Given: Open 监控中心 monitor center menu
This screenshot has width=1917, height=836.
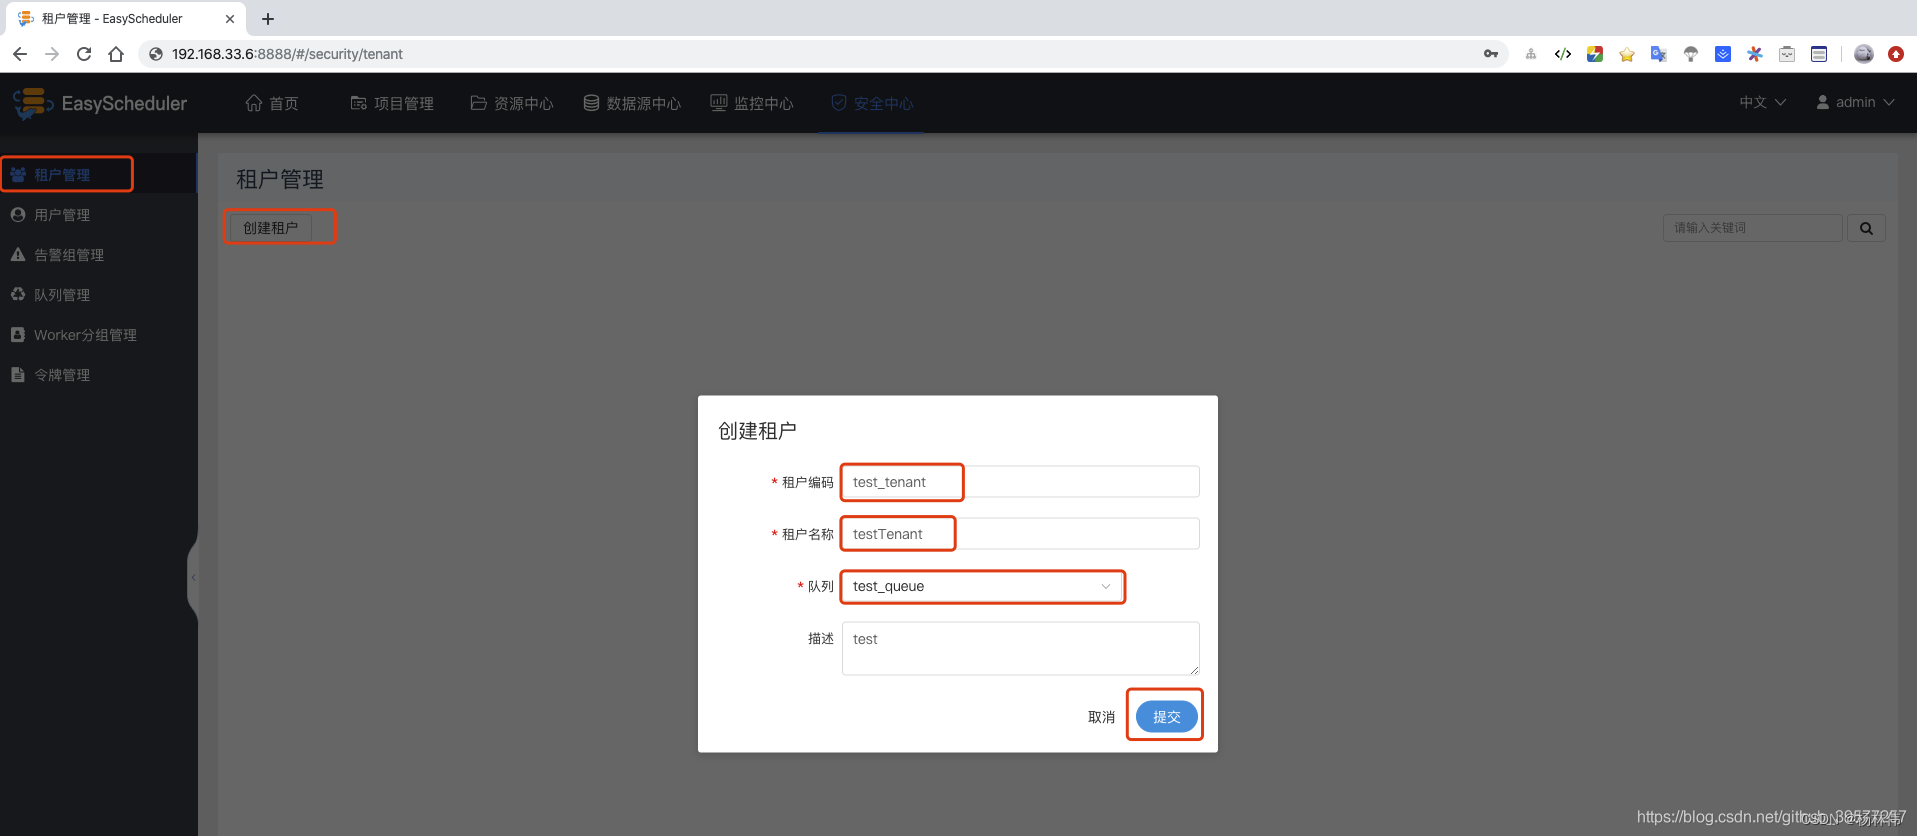Looking at the screenshot, I should click(752, 103).
